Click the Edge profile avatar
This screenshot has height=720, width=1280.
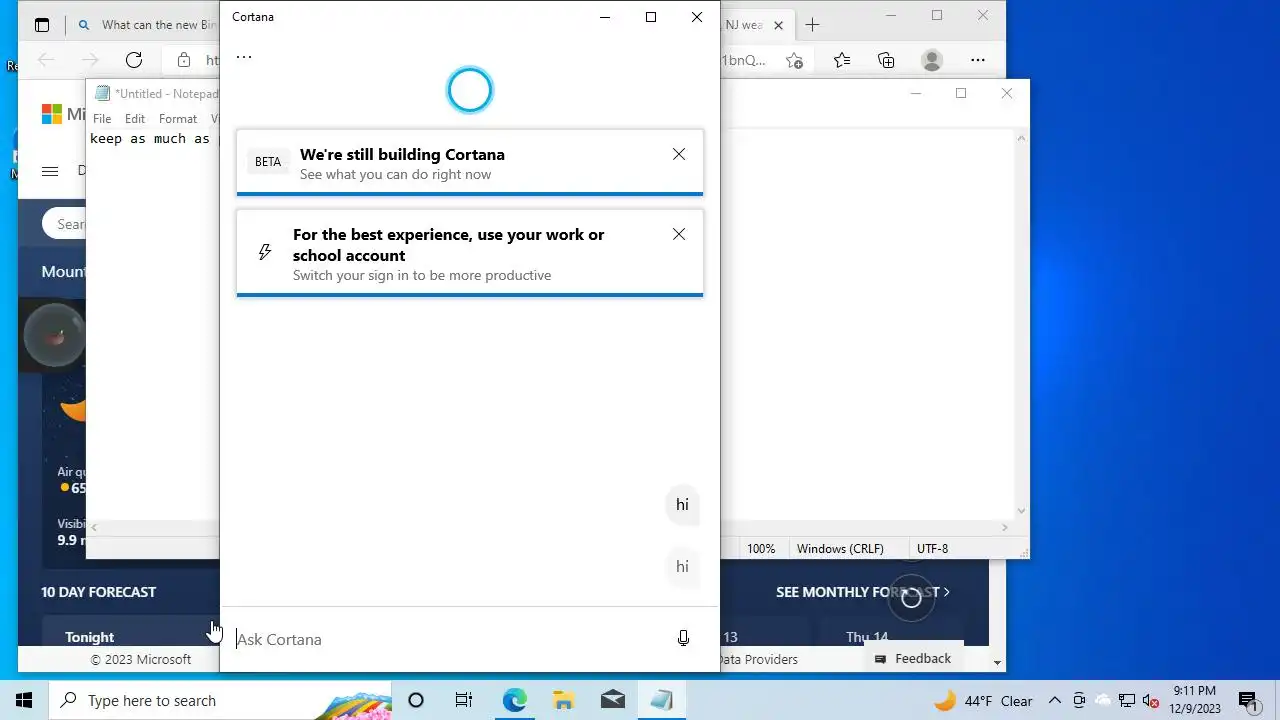(x=932, y=60)
